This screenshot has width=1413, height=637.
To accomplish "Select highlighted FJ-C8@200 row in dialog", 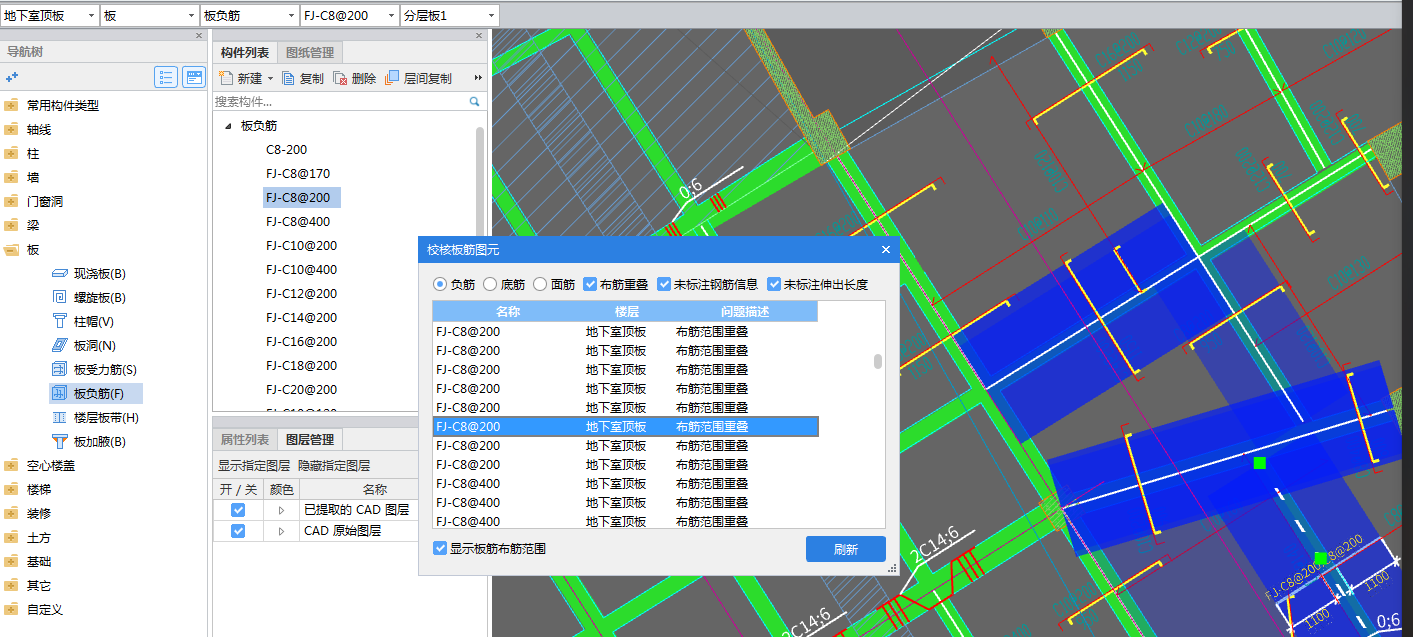I will point(626,426).
